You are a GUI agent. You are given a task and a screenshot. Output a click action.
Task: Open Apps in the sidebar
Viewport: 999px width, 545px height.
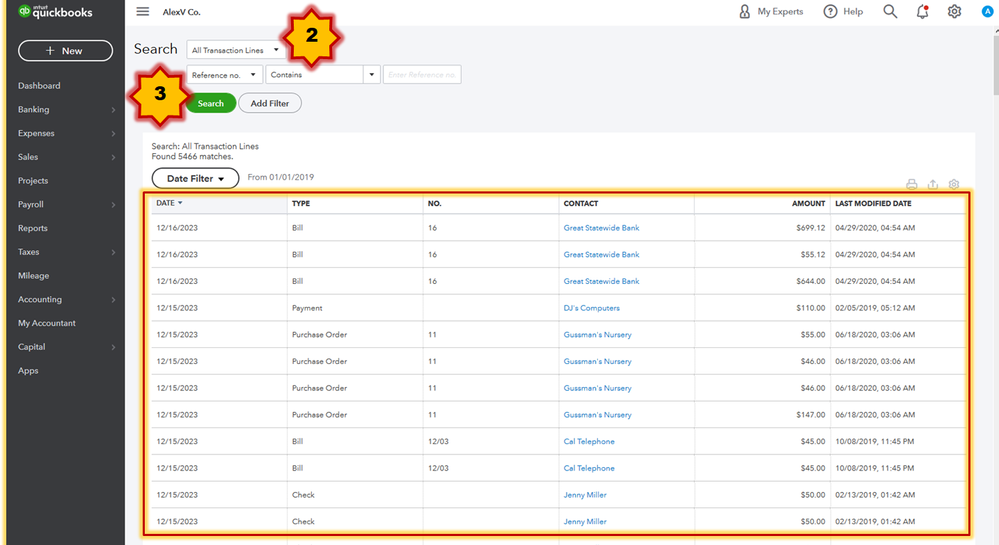tap(28, 370)
